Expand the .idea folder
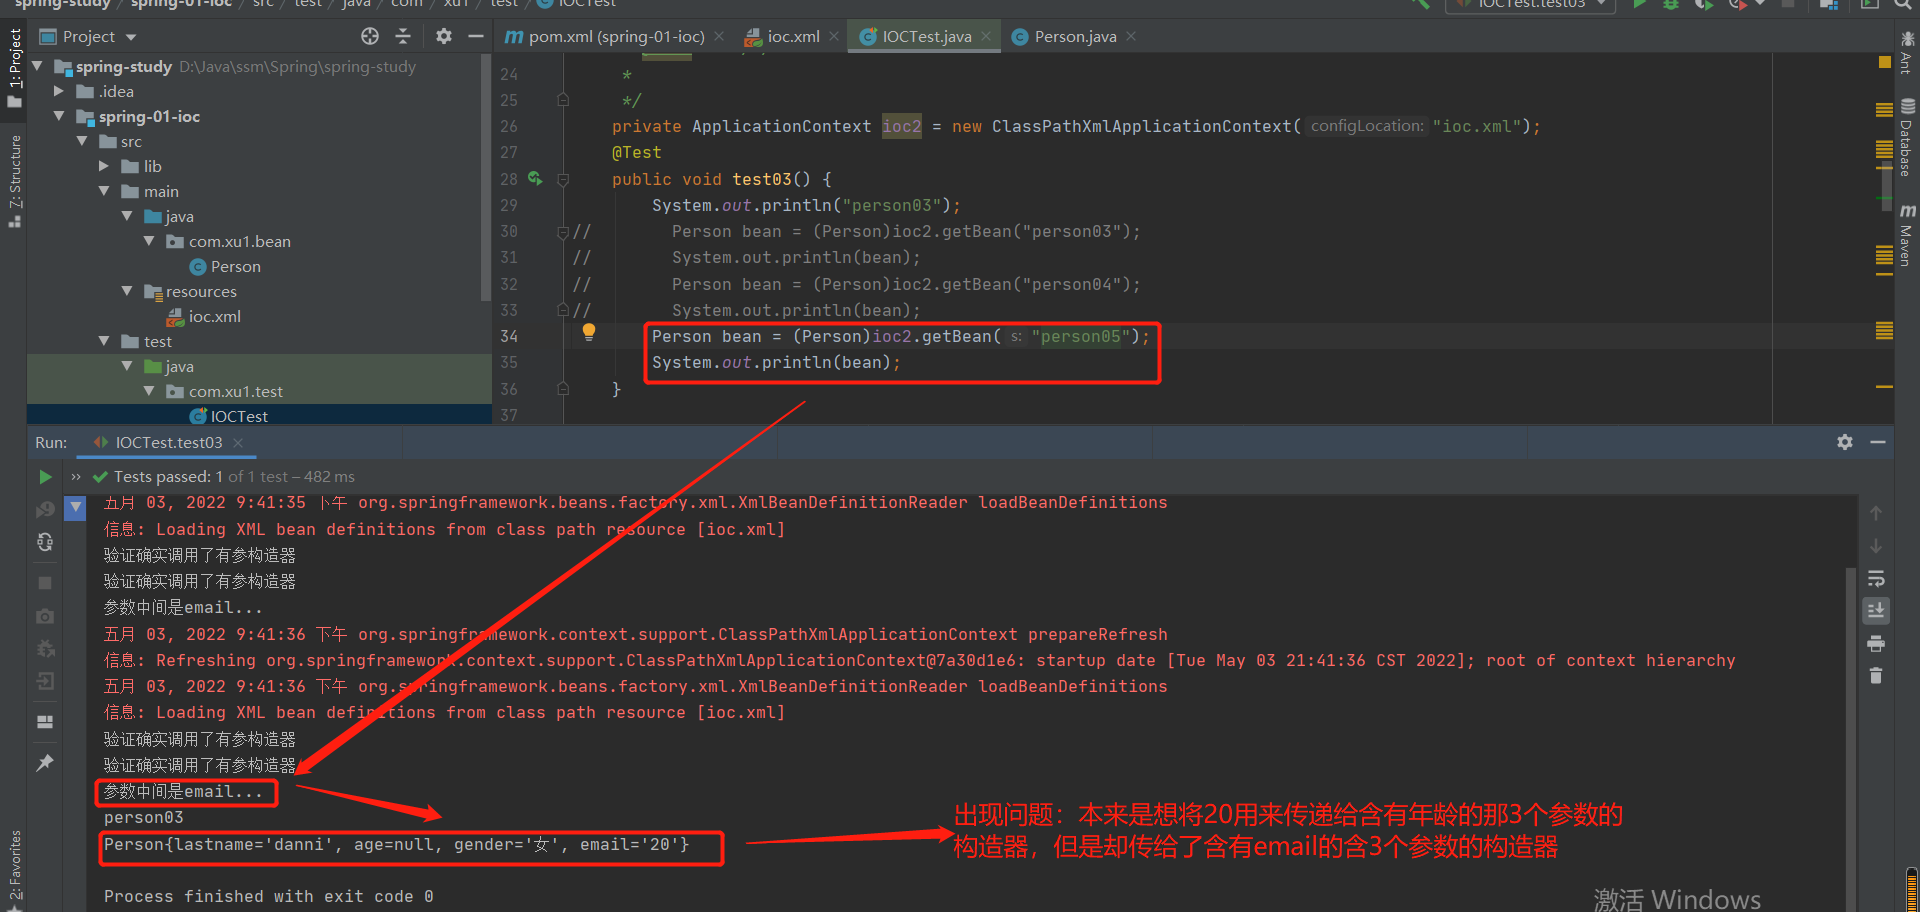The width and height of the screenshot is (1920, 912). [x=59, y=91]
